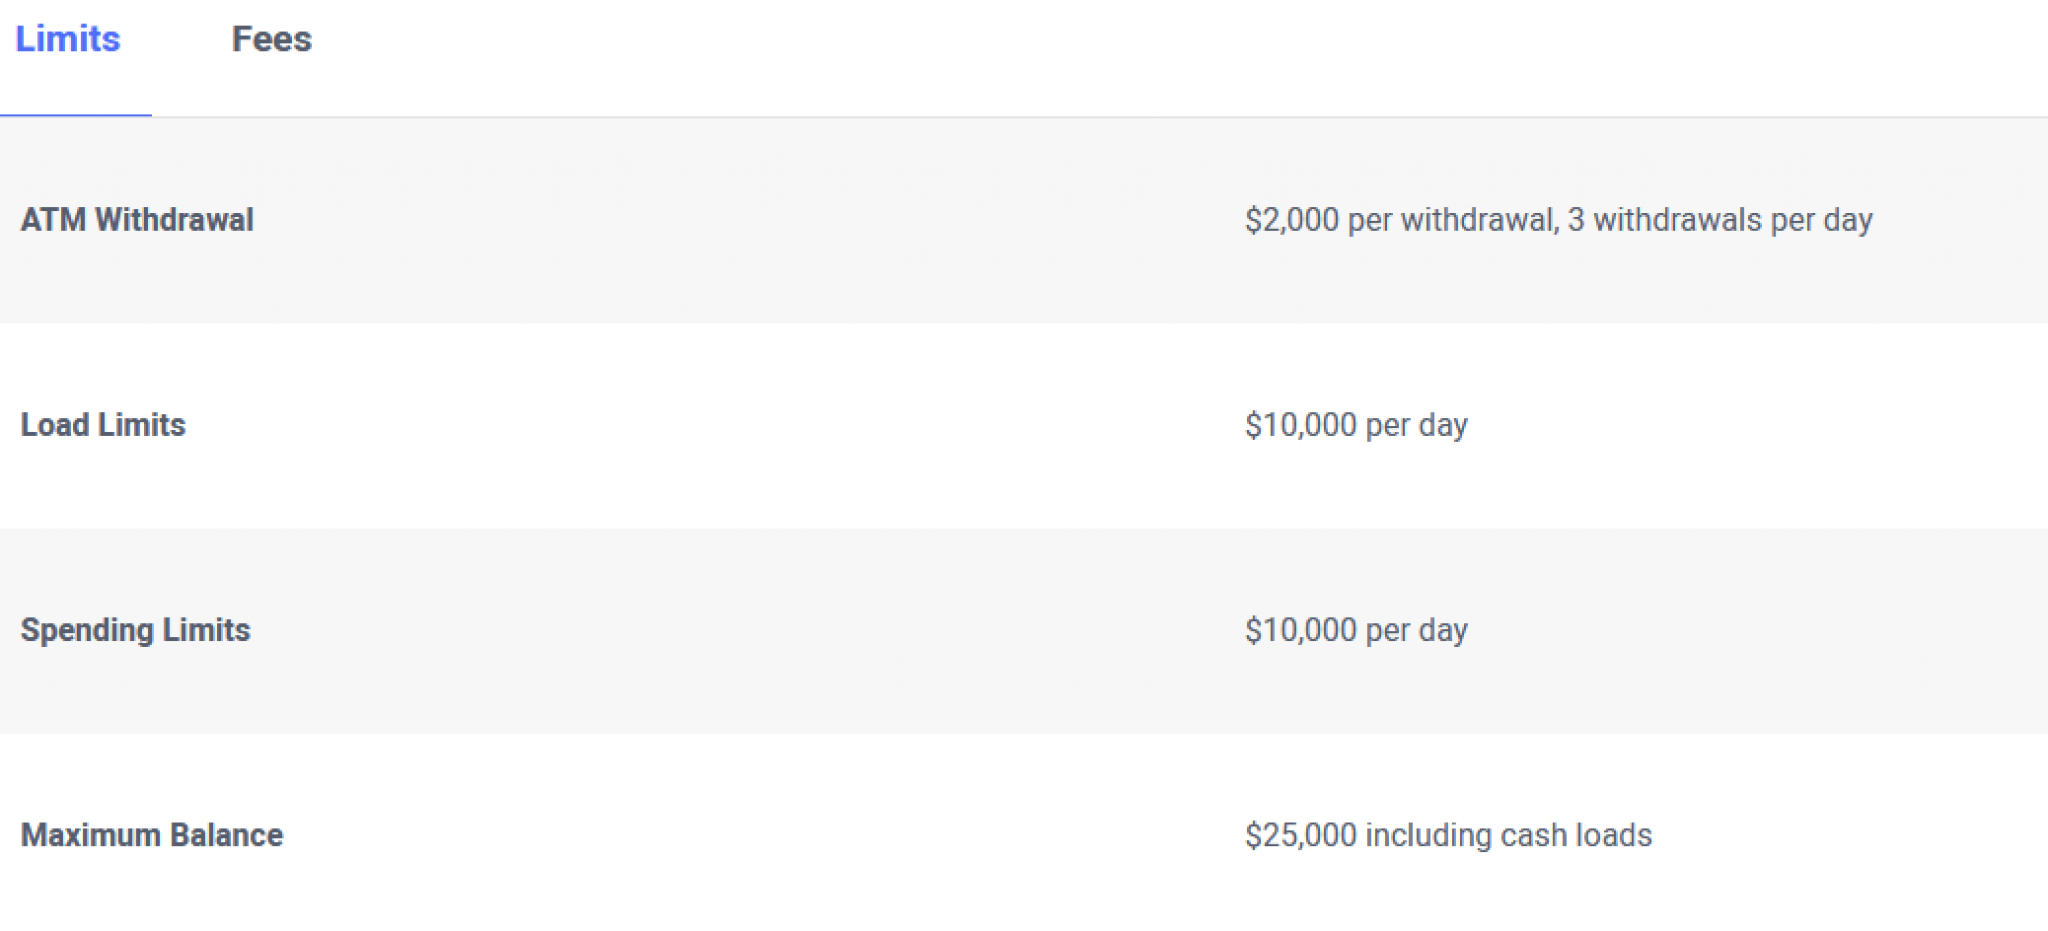Select the word "Withdrawal" in row label
Image resolution: width=2048 pixels, height=931 pixels.
pos(174,220)
